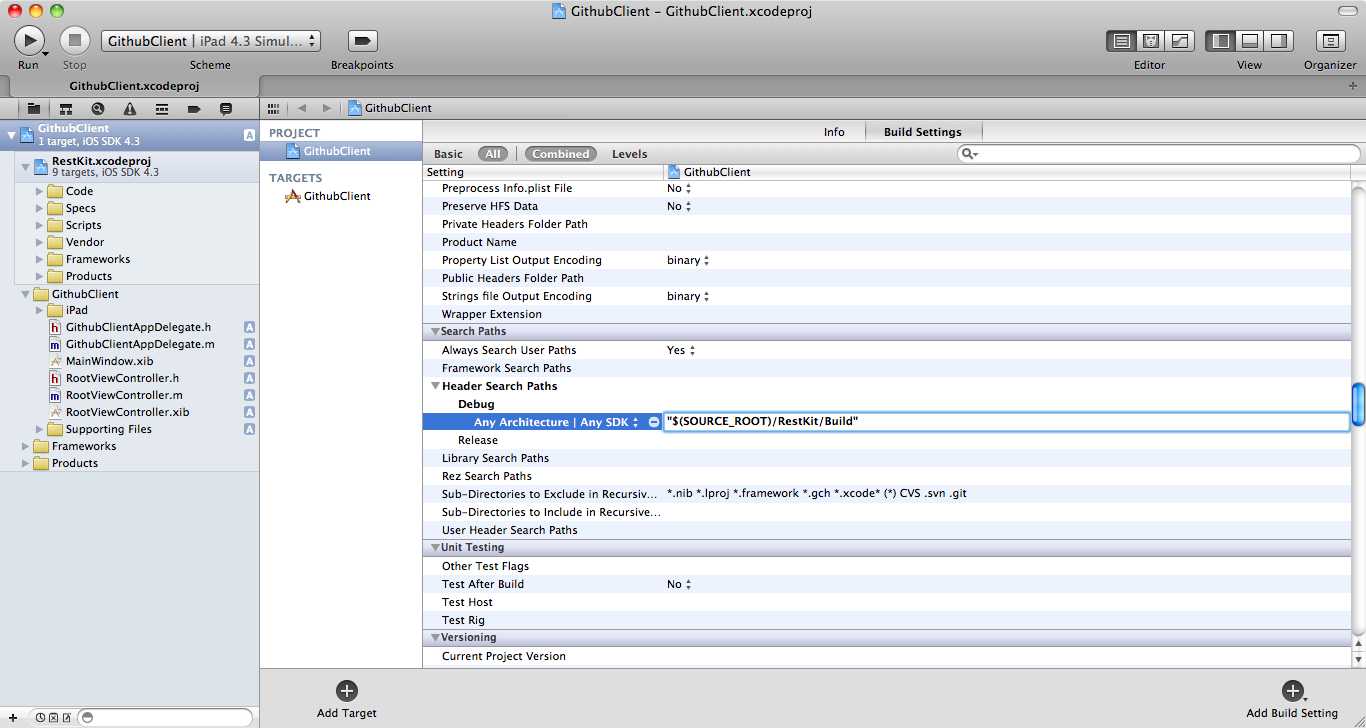Open the related files grid menu
Screen dimensions: 1366x728
(273, 108)
